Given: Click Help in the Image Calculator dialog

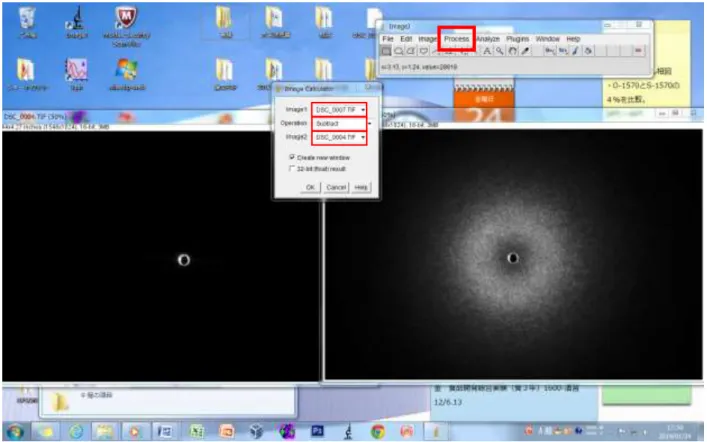Looking at the screenshot, I should pos(361,187).
